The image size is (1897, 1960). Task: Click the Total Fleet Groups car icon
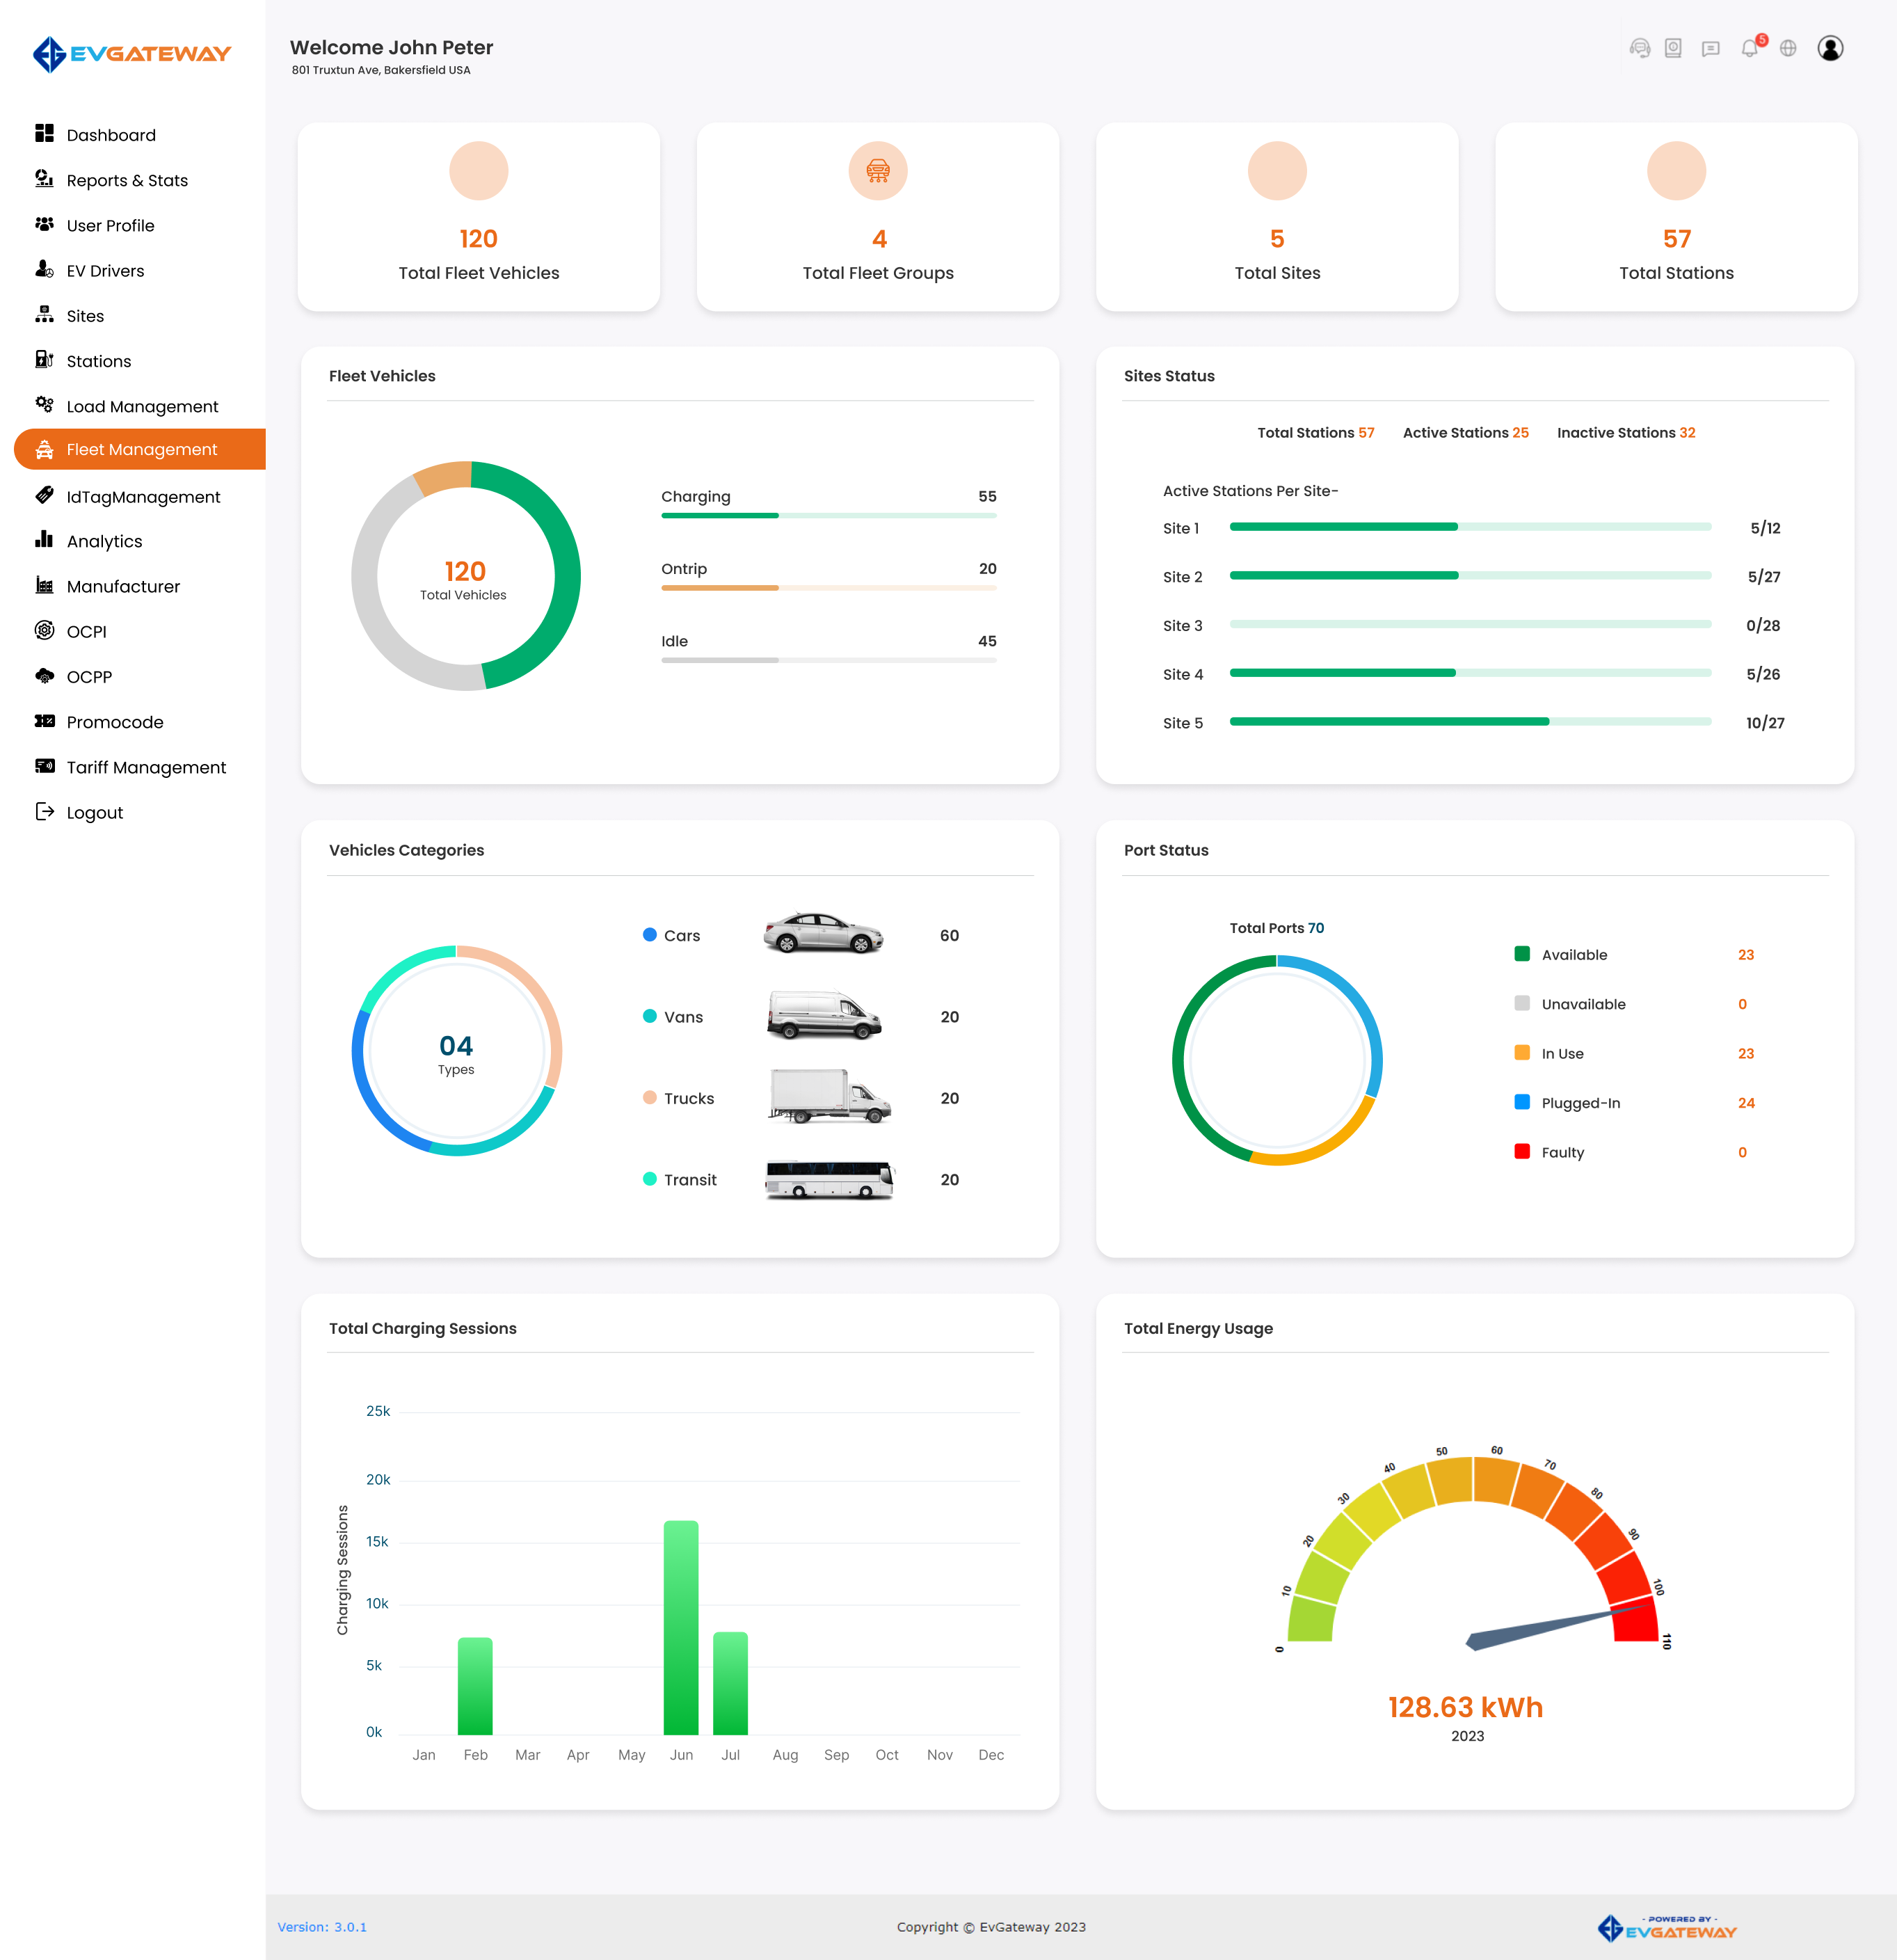[877, 171]
